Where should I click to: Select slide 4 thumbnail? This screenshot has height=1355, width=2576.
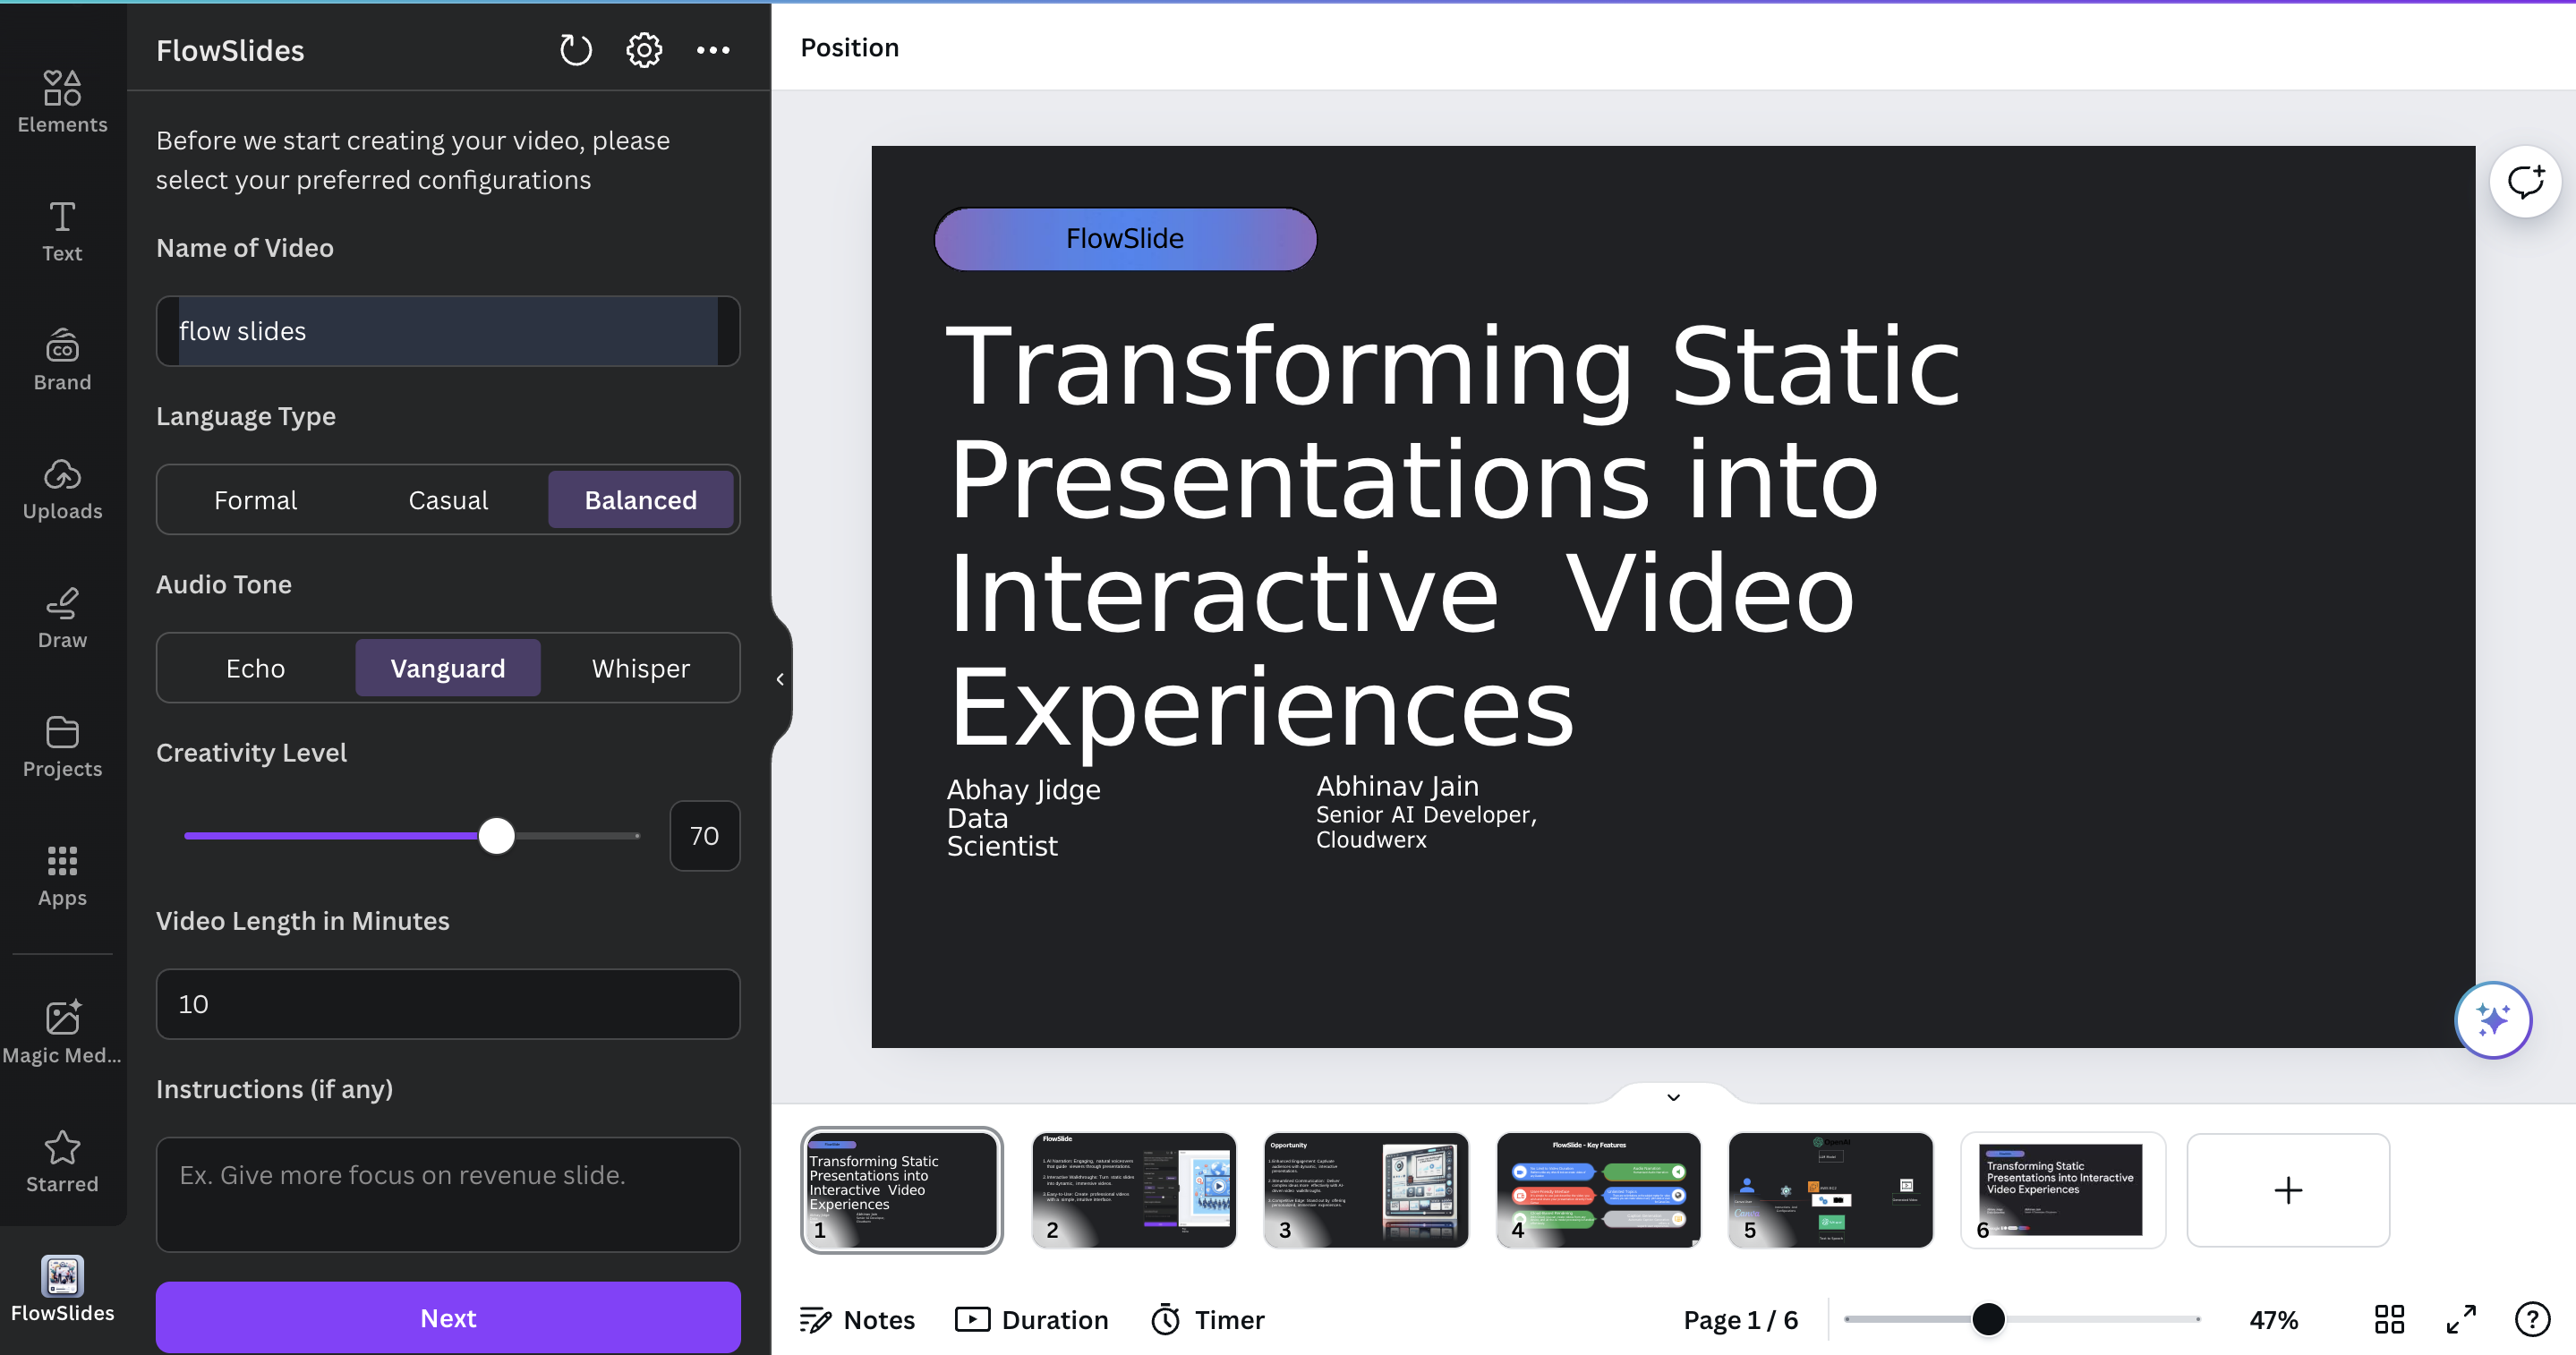tap(1598, 1189)
